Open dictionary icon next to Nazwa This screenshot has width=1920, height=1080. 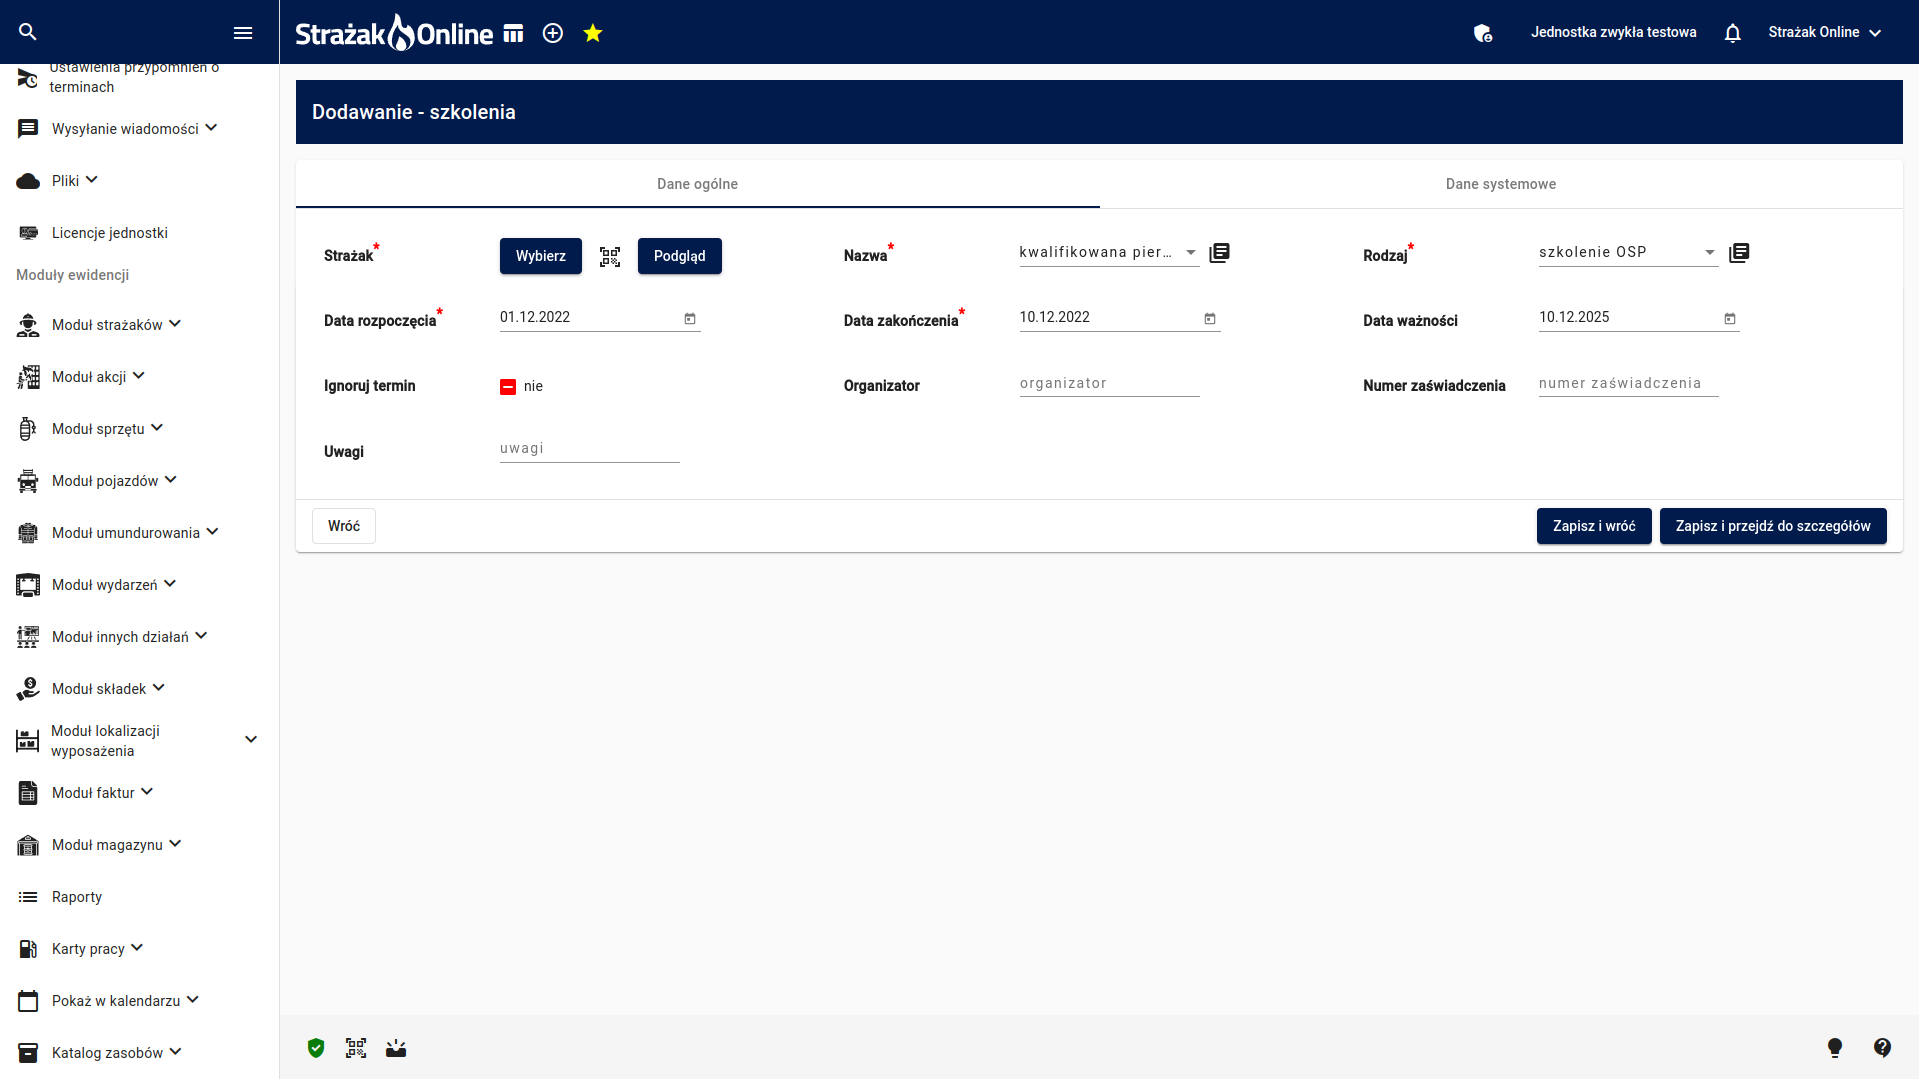pos(1219,253)
